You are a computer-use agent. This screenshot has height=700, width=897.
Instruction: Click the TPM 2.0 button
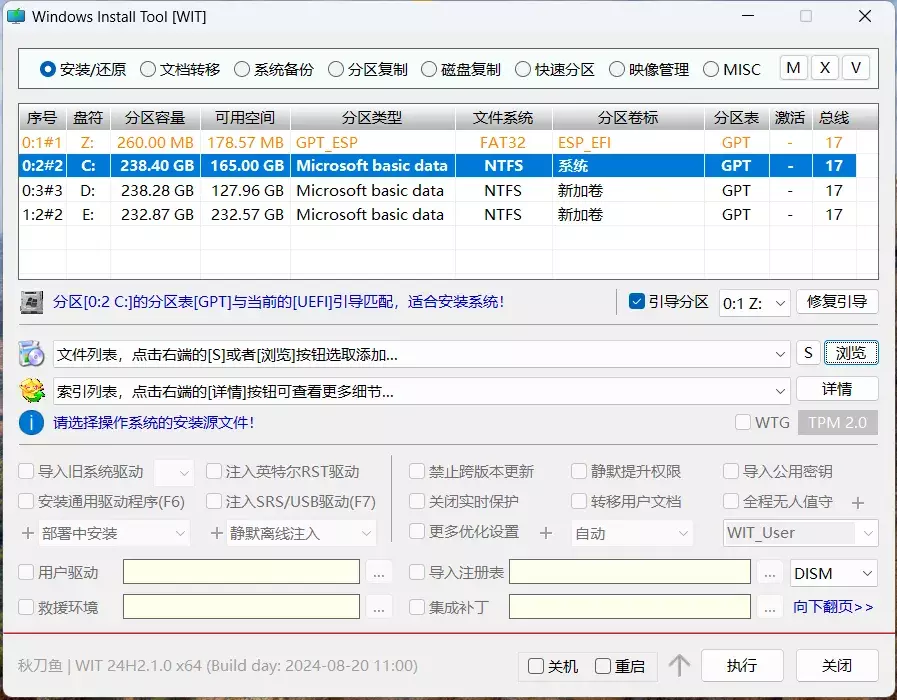838,422
